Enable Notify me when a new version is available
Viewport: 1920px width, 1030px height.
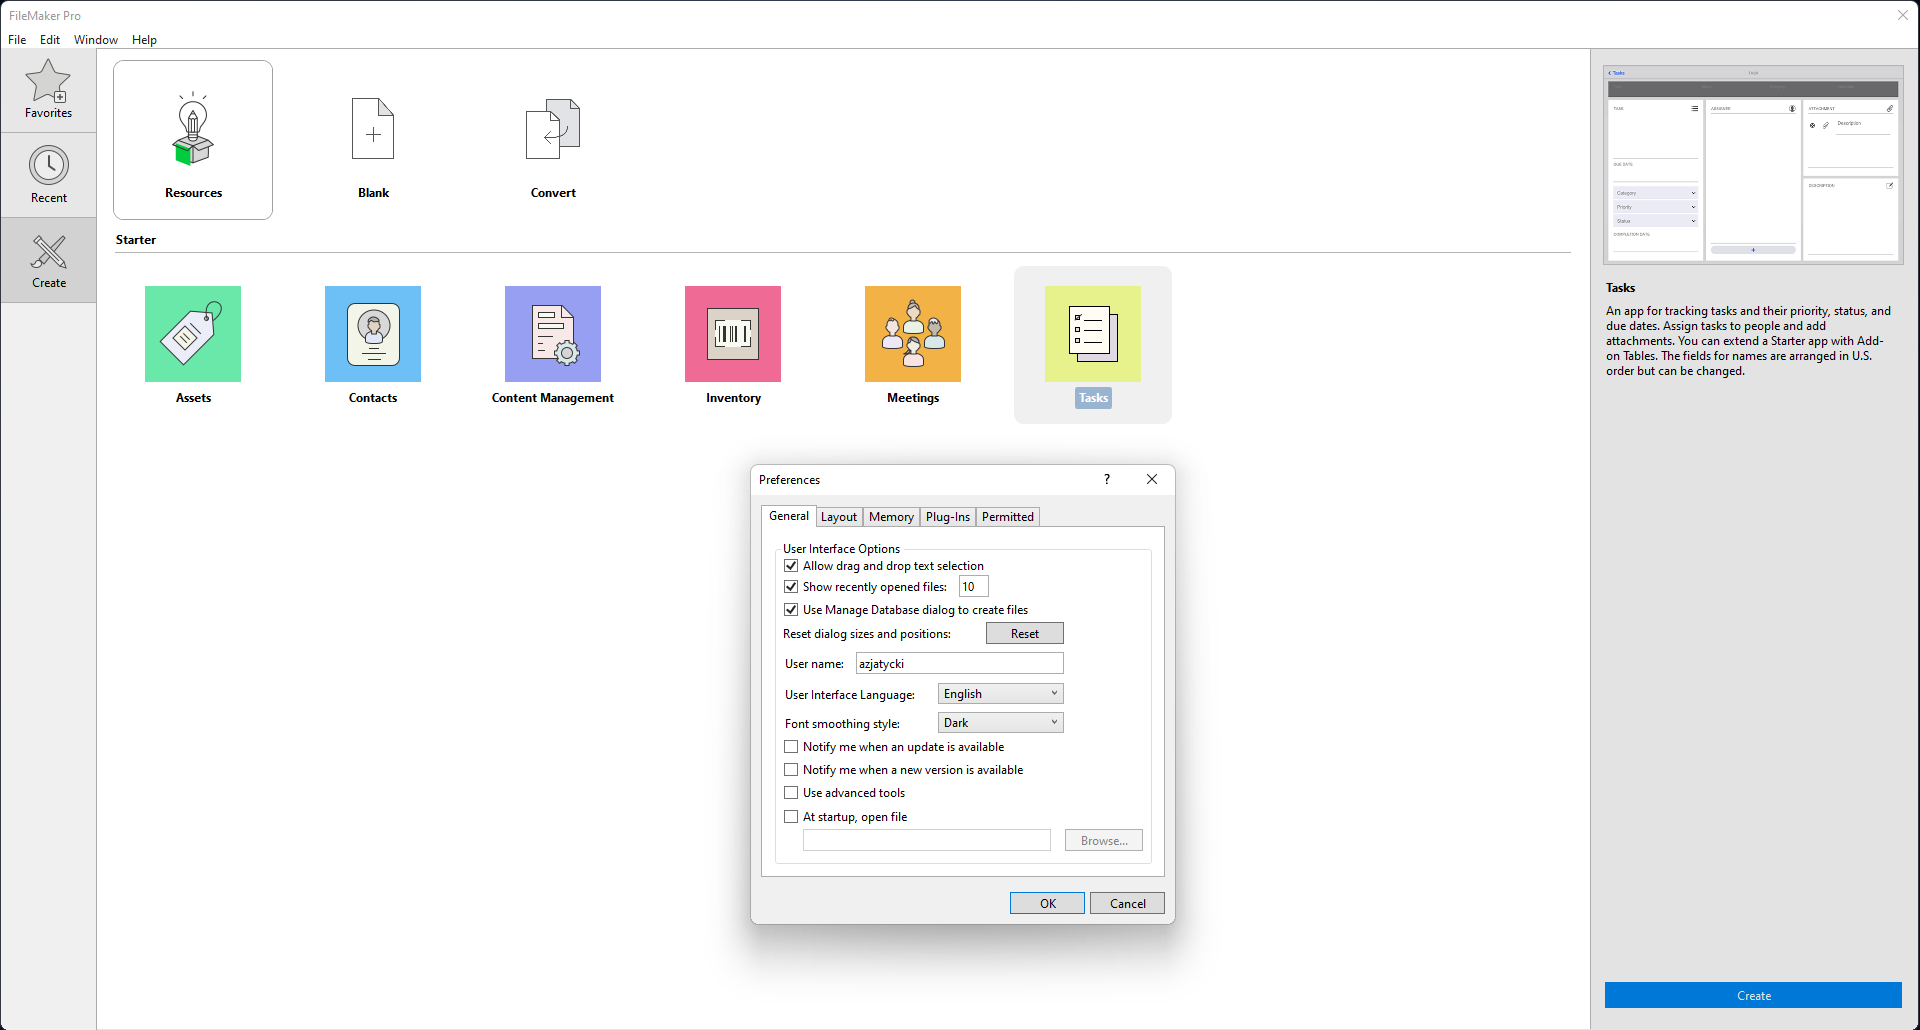[791, 770]
